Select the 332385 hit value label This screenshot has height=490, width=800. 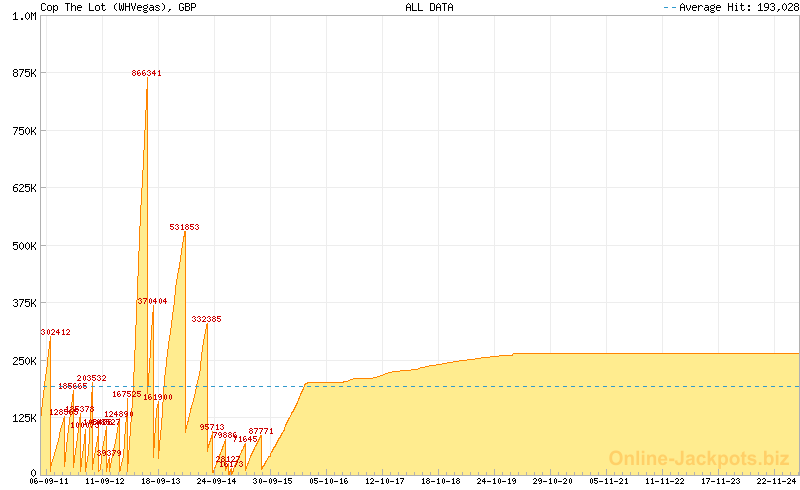pos(206,319)
